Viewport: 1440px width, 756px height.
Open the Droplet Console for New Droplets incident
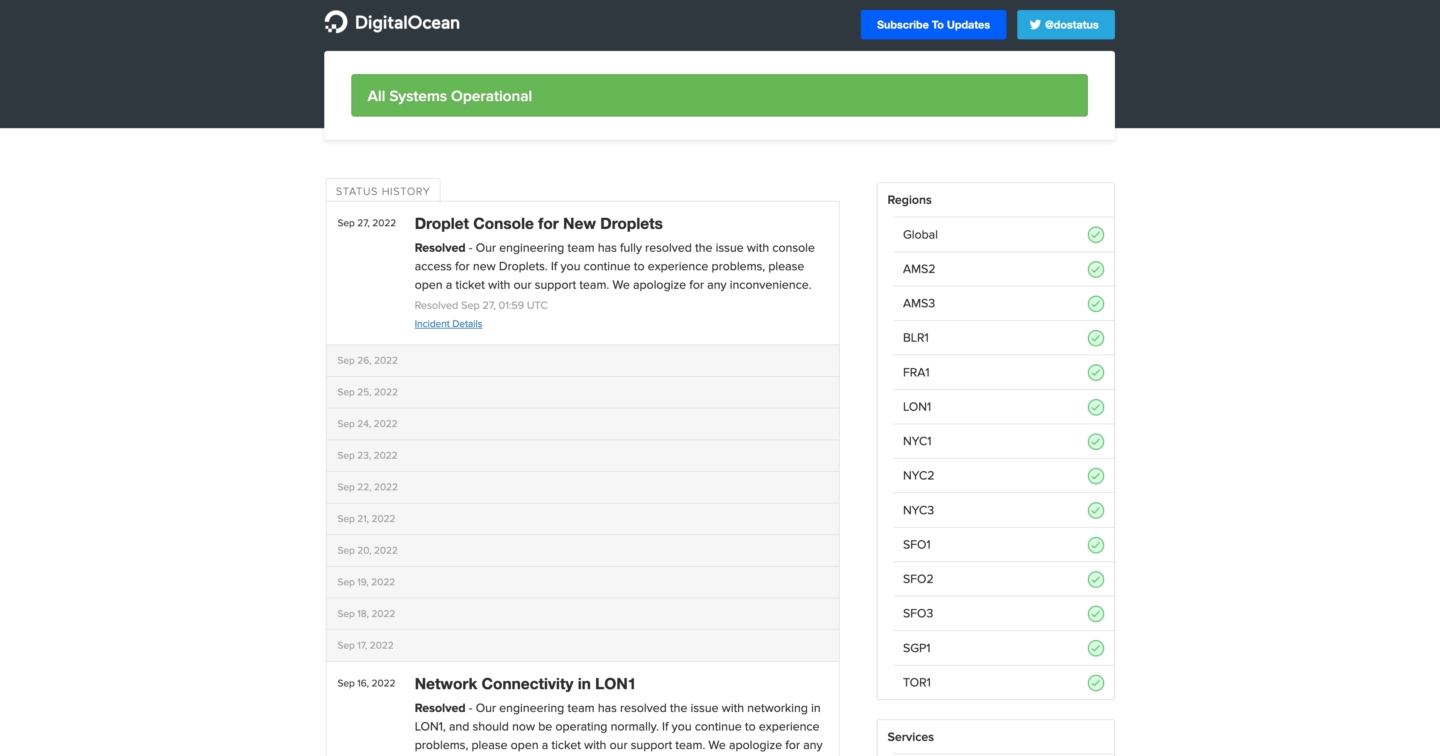539,224
